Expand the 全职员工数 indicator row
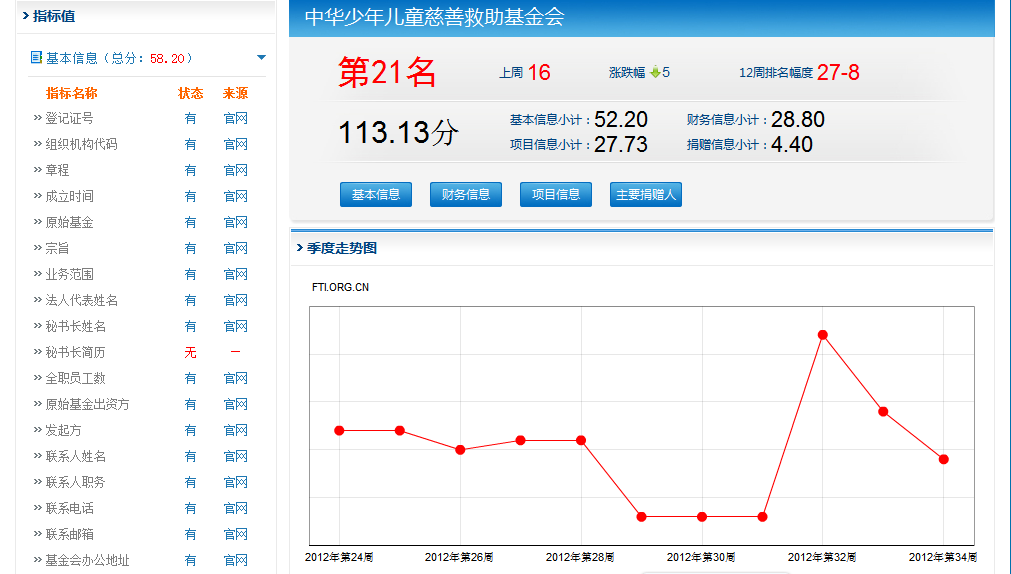The height and width of the screenshot is (574, 1011). [70, 378]
